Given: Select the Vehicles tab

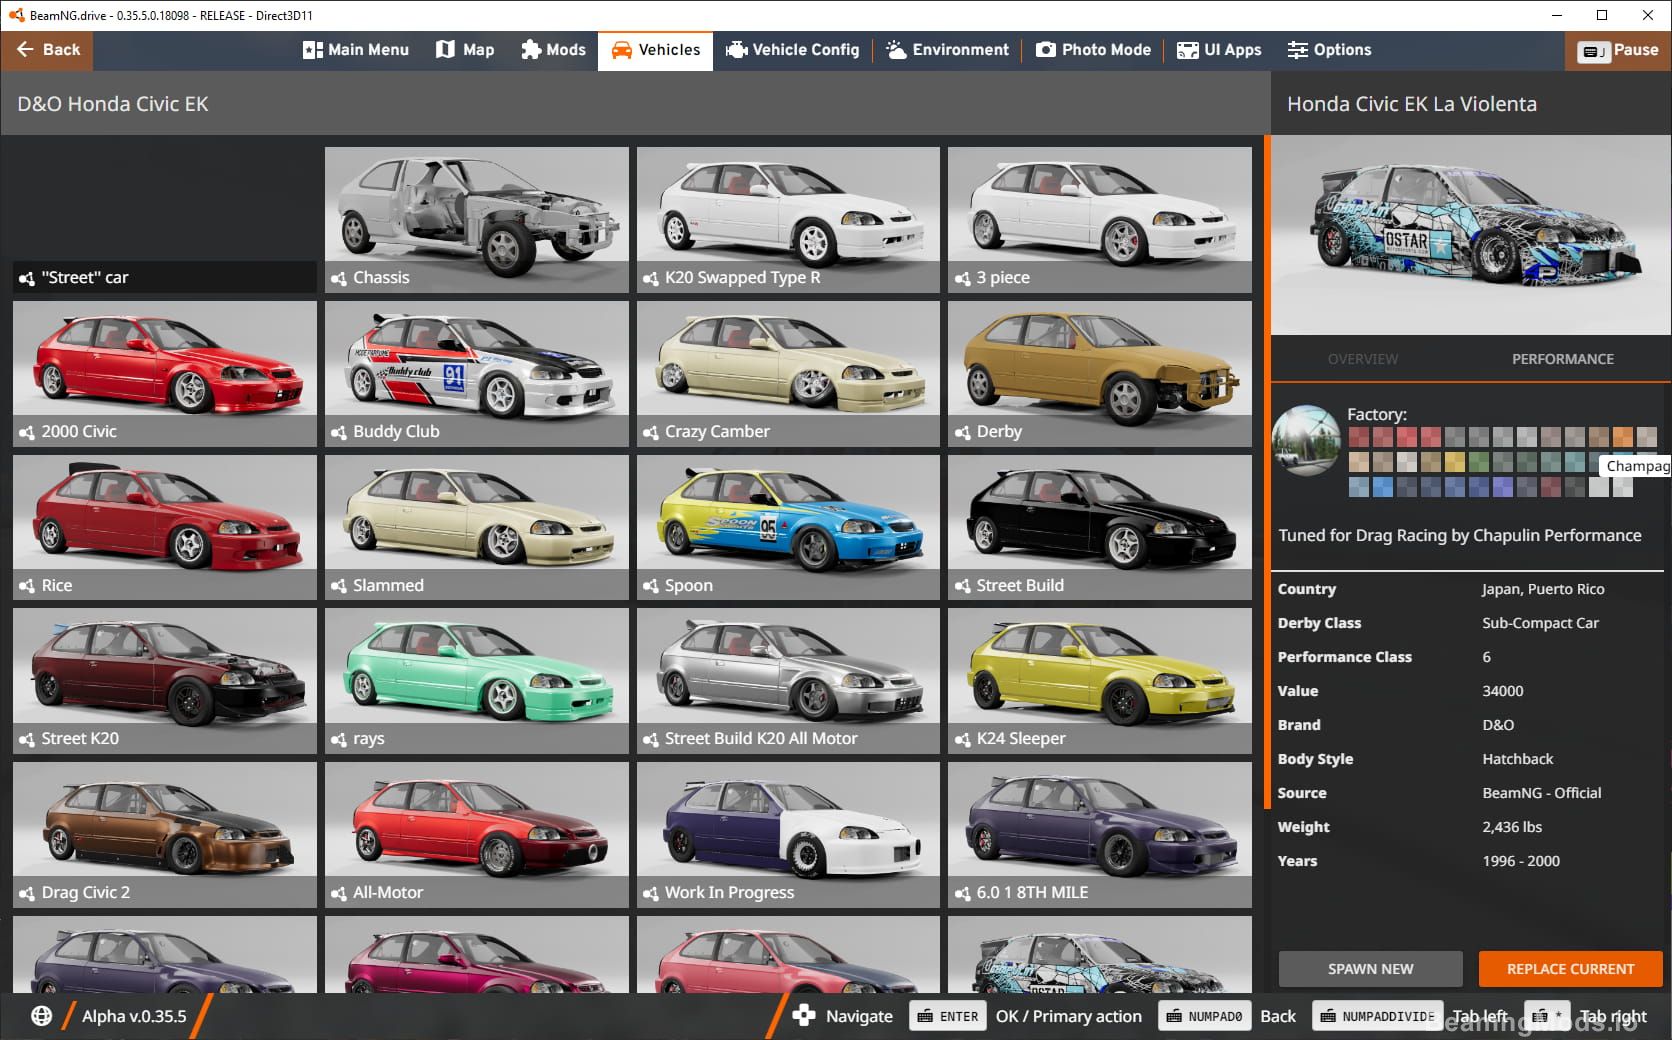Looking at the screenshot, I should pos(655,50).
